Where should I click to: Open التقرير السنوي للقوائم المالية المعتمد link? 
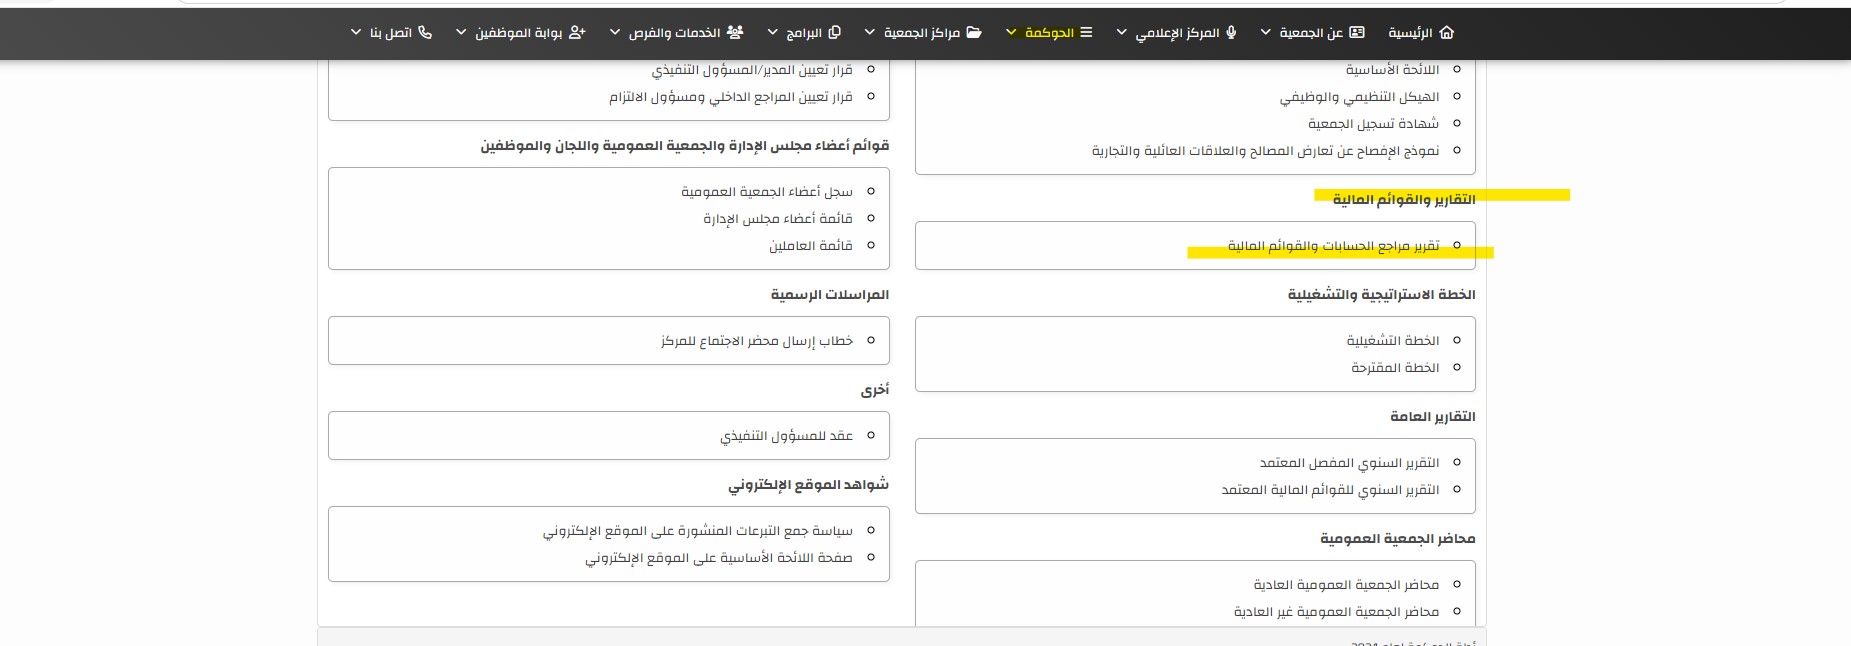[x=1330, y=490]
